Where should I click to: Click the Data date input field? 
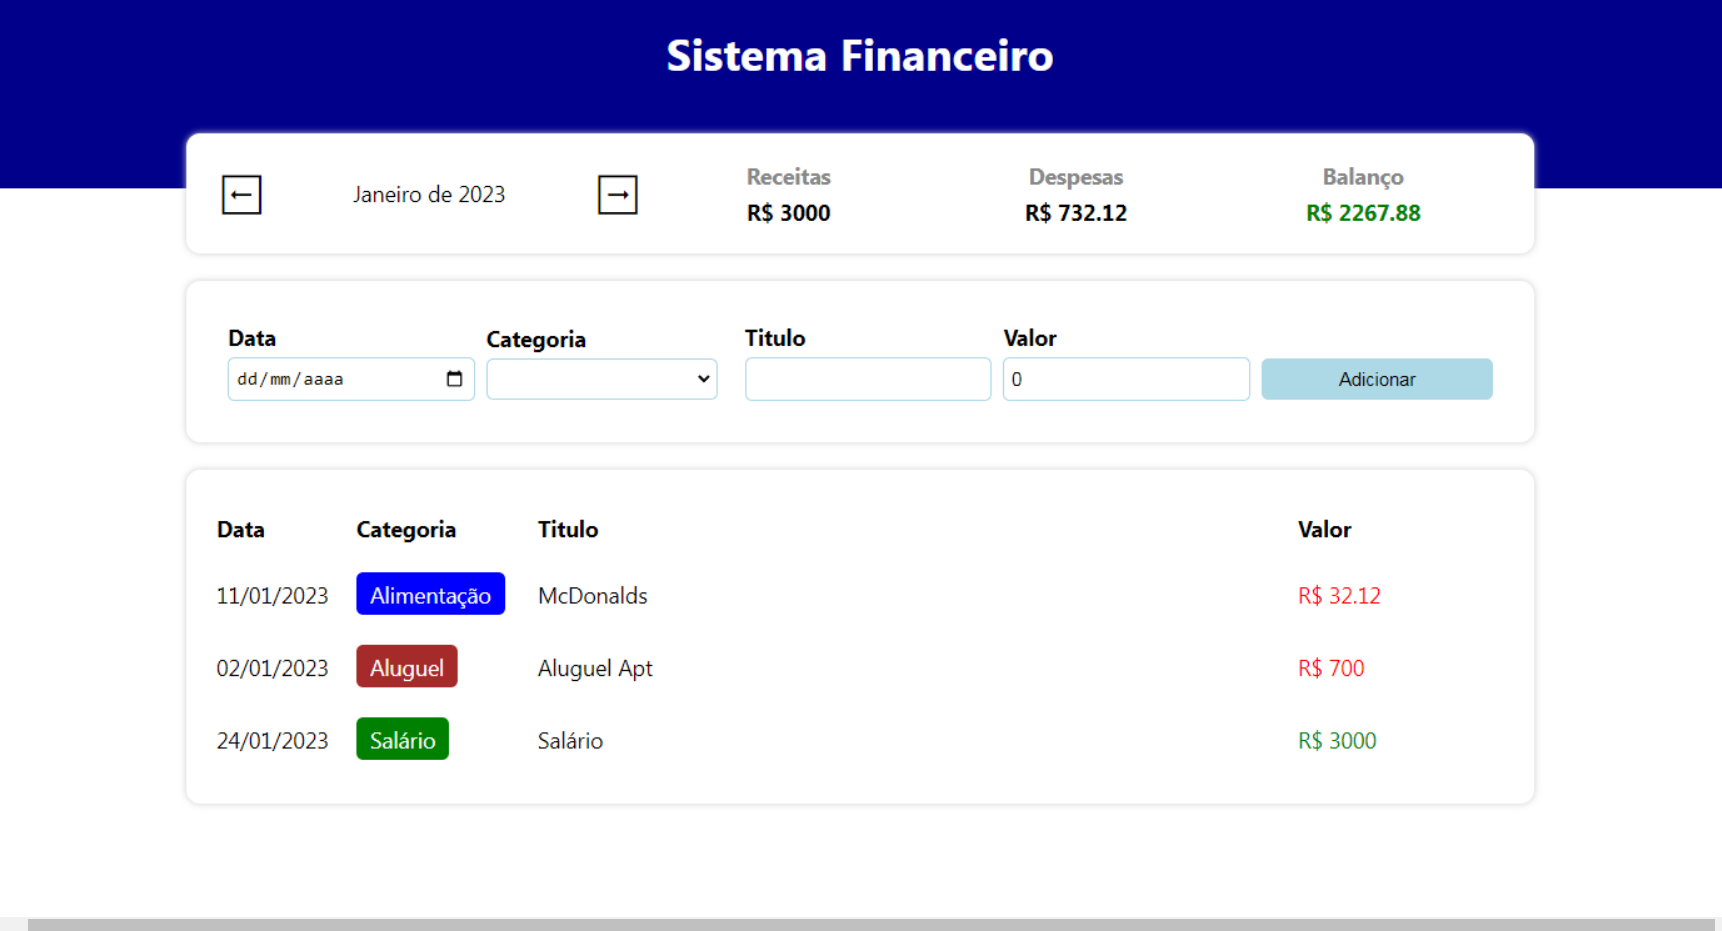330,380
